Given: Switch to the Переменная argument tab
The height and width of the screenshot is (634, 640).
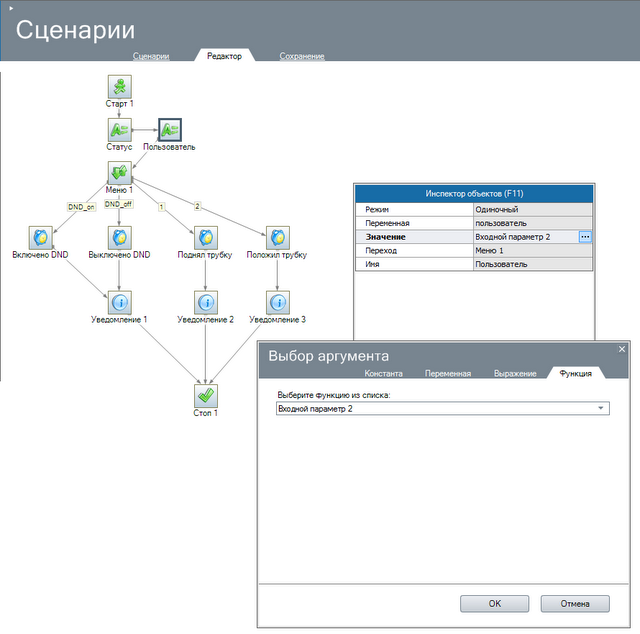Looking at the screenshot, I should pos(447,373).
